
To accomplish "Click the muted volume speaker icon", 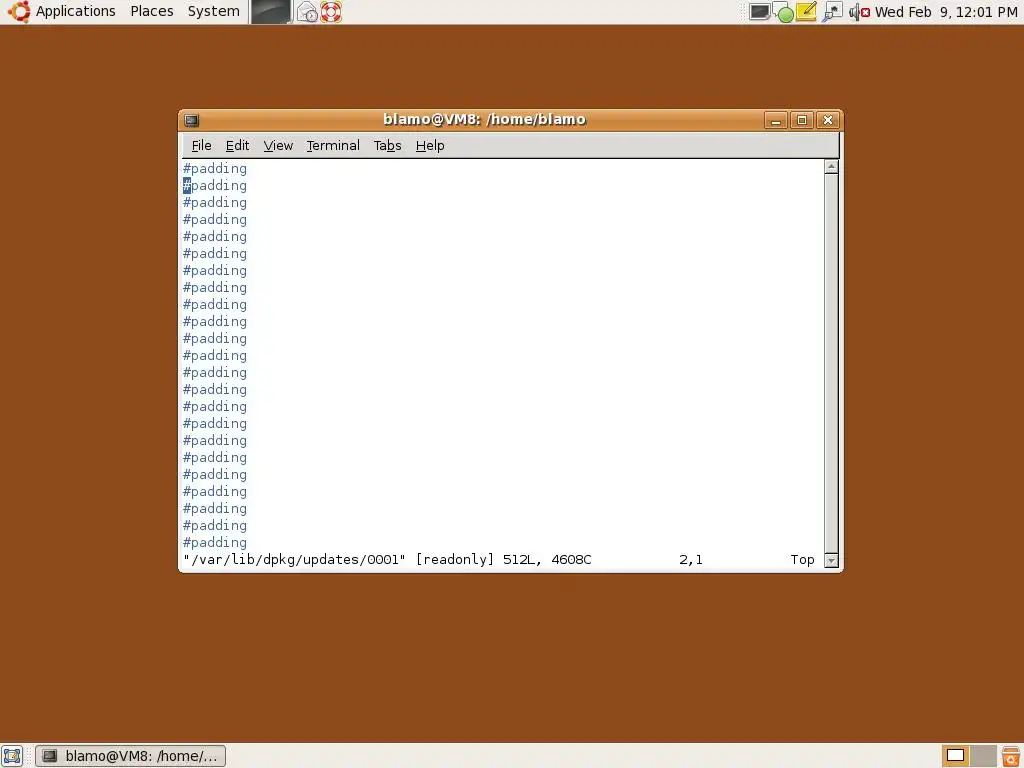I will point(859,12).
